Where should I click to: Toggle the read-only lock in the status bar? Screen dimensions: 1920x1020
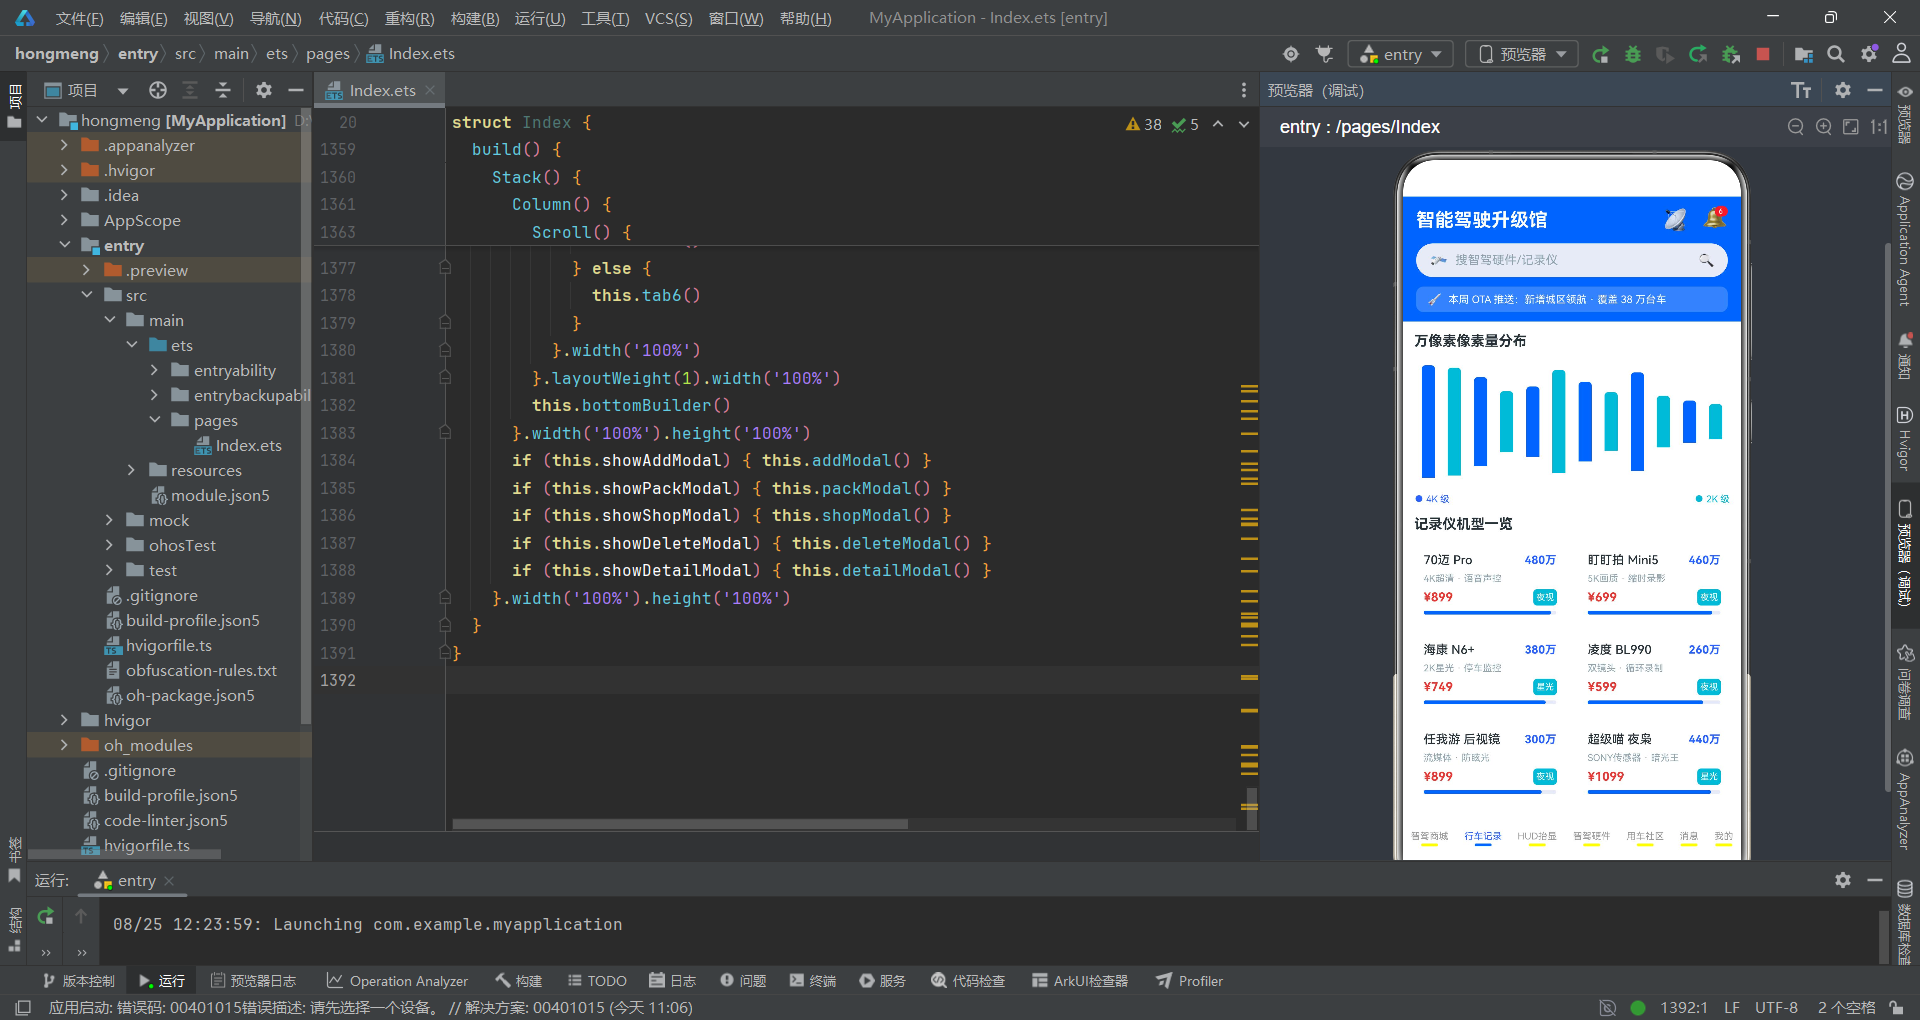point(1896,1008)
